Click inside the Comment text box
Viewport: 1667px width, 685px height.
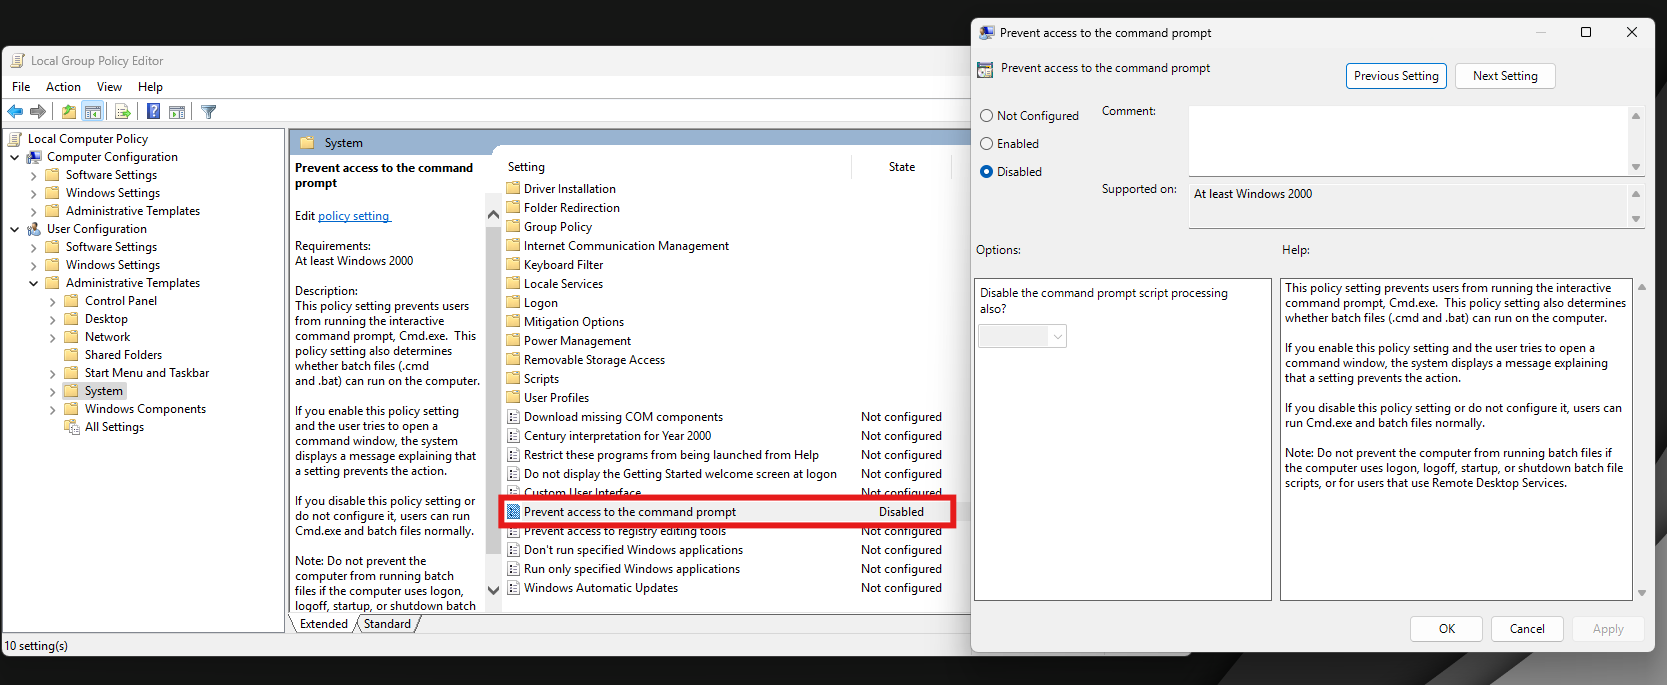[1409, 141]
